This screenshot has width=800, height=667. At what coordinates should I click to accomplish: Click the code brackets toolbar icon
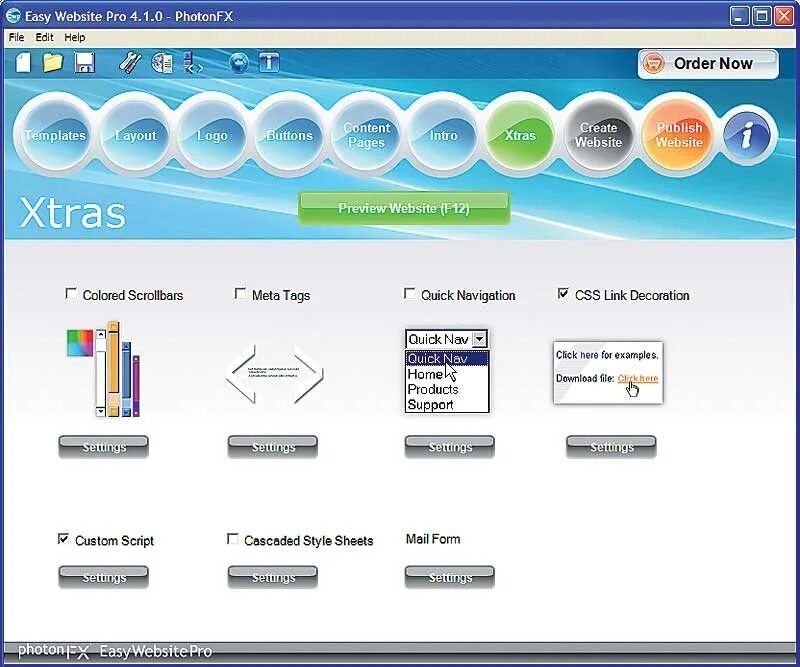pos(193,63)
